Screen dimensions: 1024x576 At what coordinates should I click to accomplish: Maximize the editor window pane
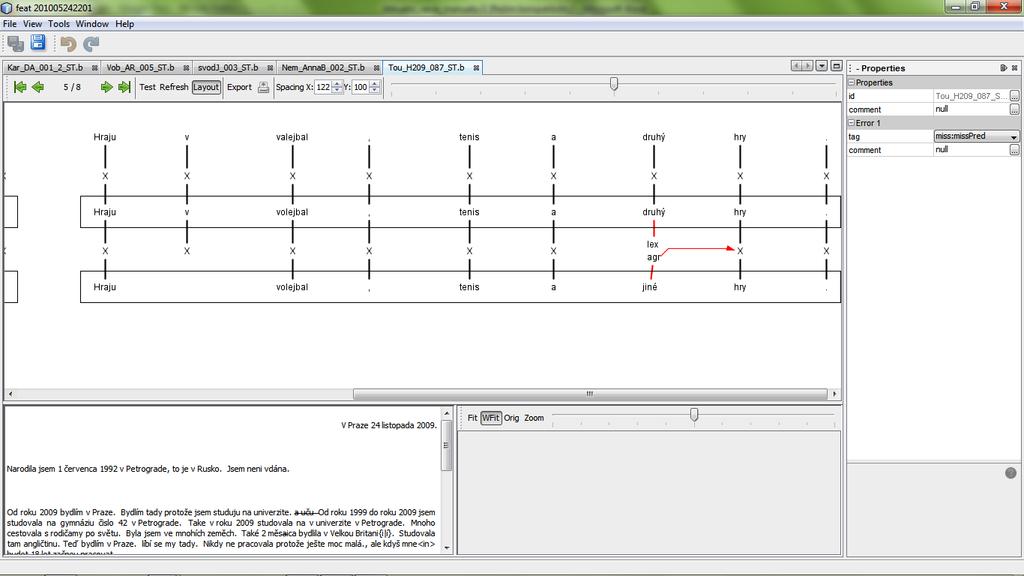[836, 66]
